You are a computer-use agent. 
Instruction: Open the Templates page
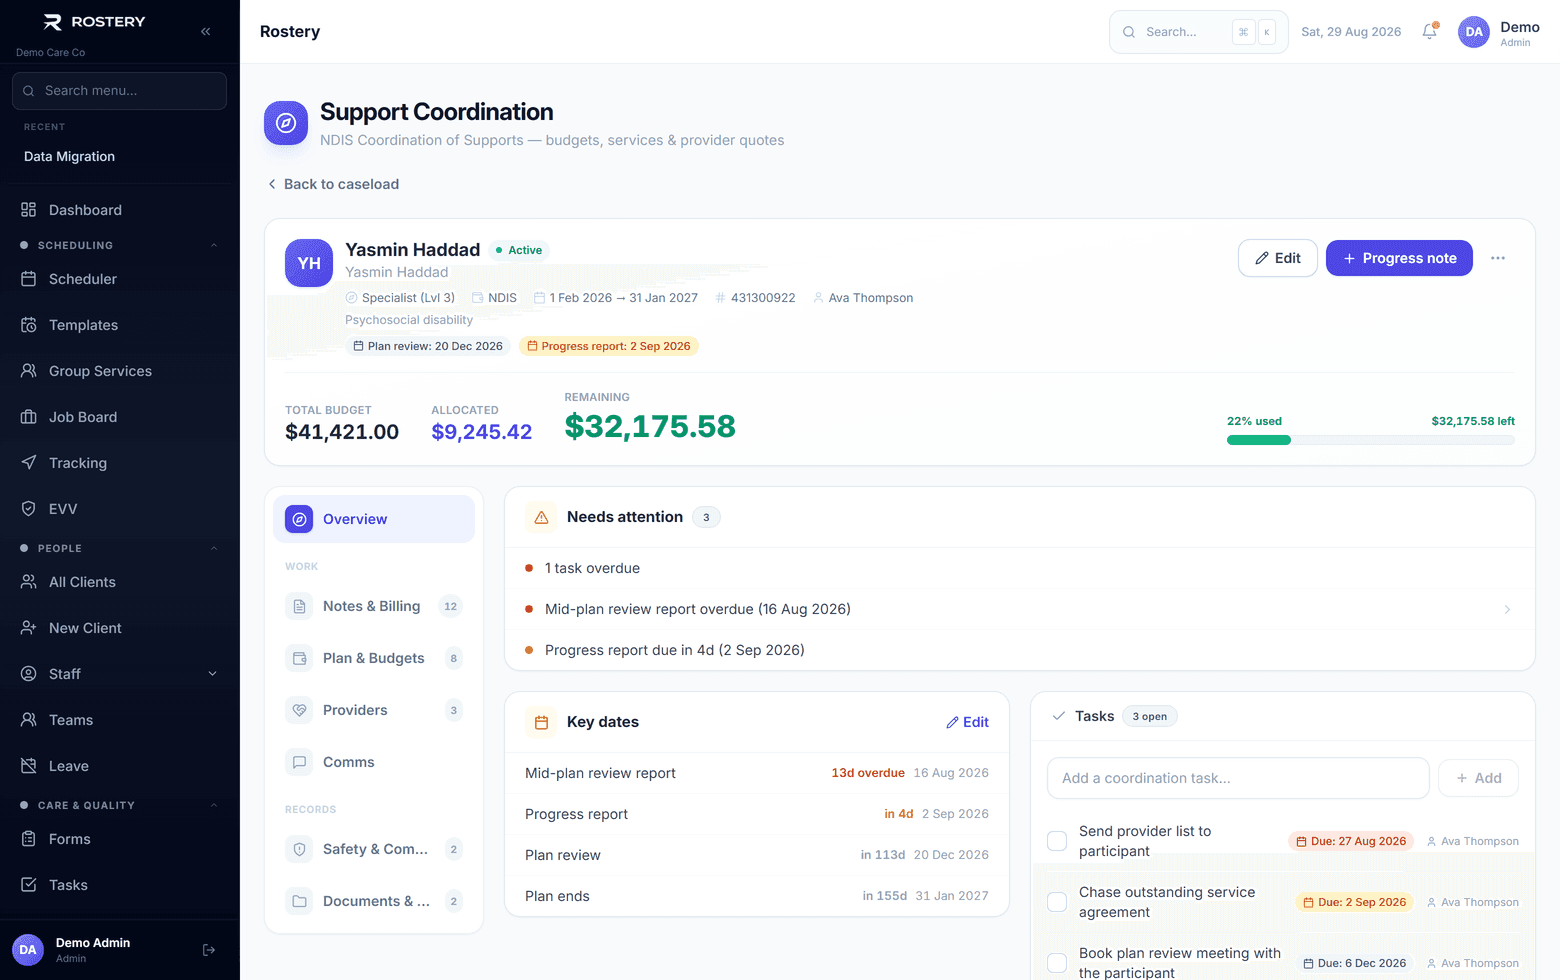120,325
